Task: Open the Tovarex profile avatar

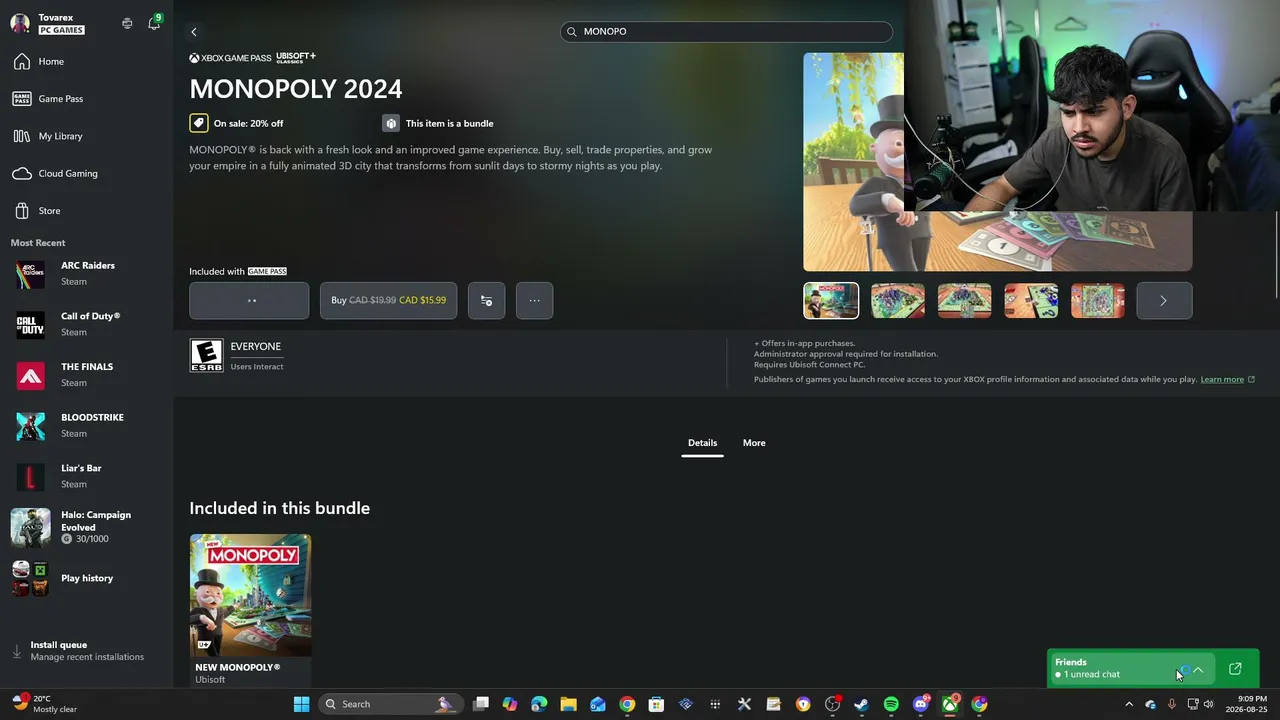Action: tap(20, 24)
